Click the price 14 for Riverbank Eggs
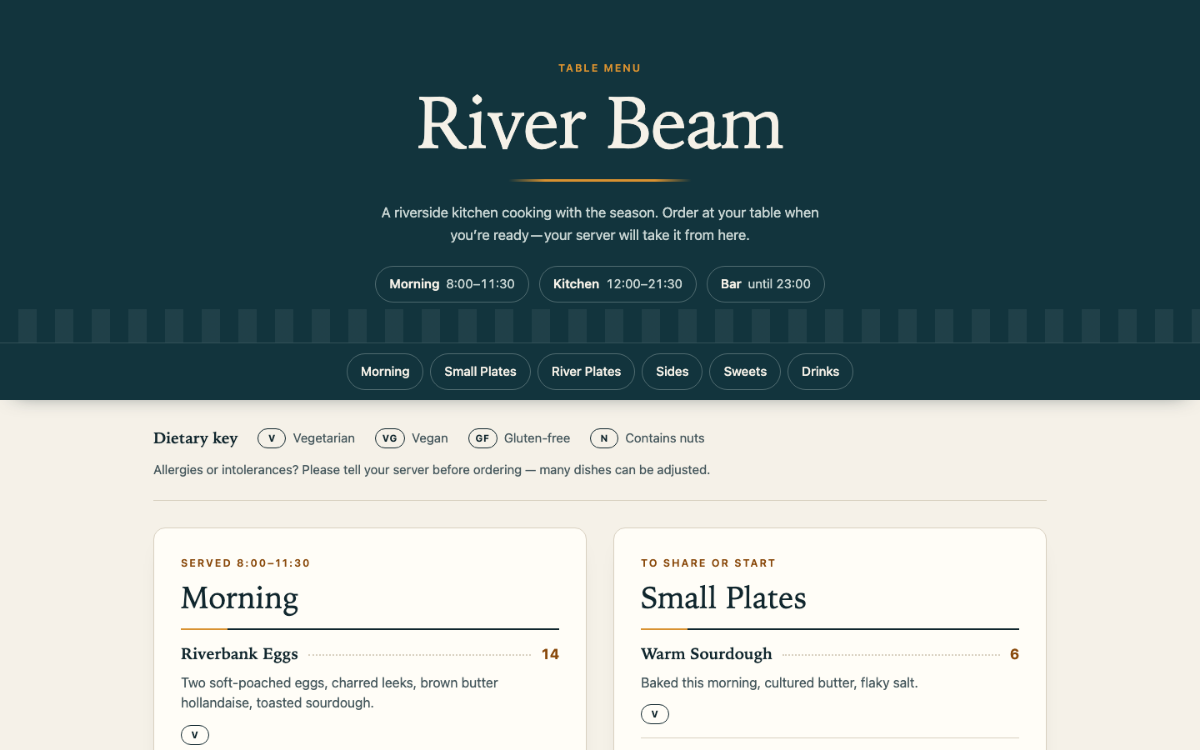Screen dimensions: 1200x750 click(550, 654)
